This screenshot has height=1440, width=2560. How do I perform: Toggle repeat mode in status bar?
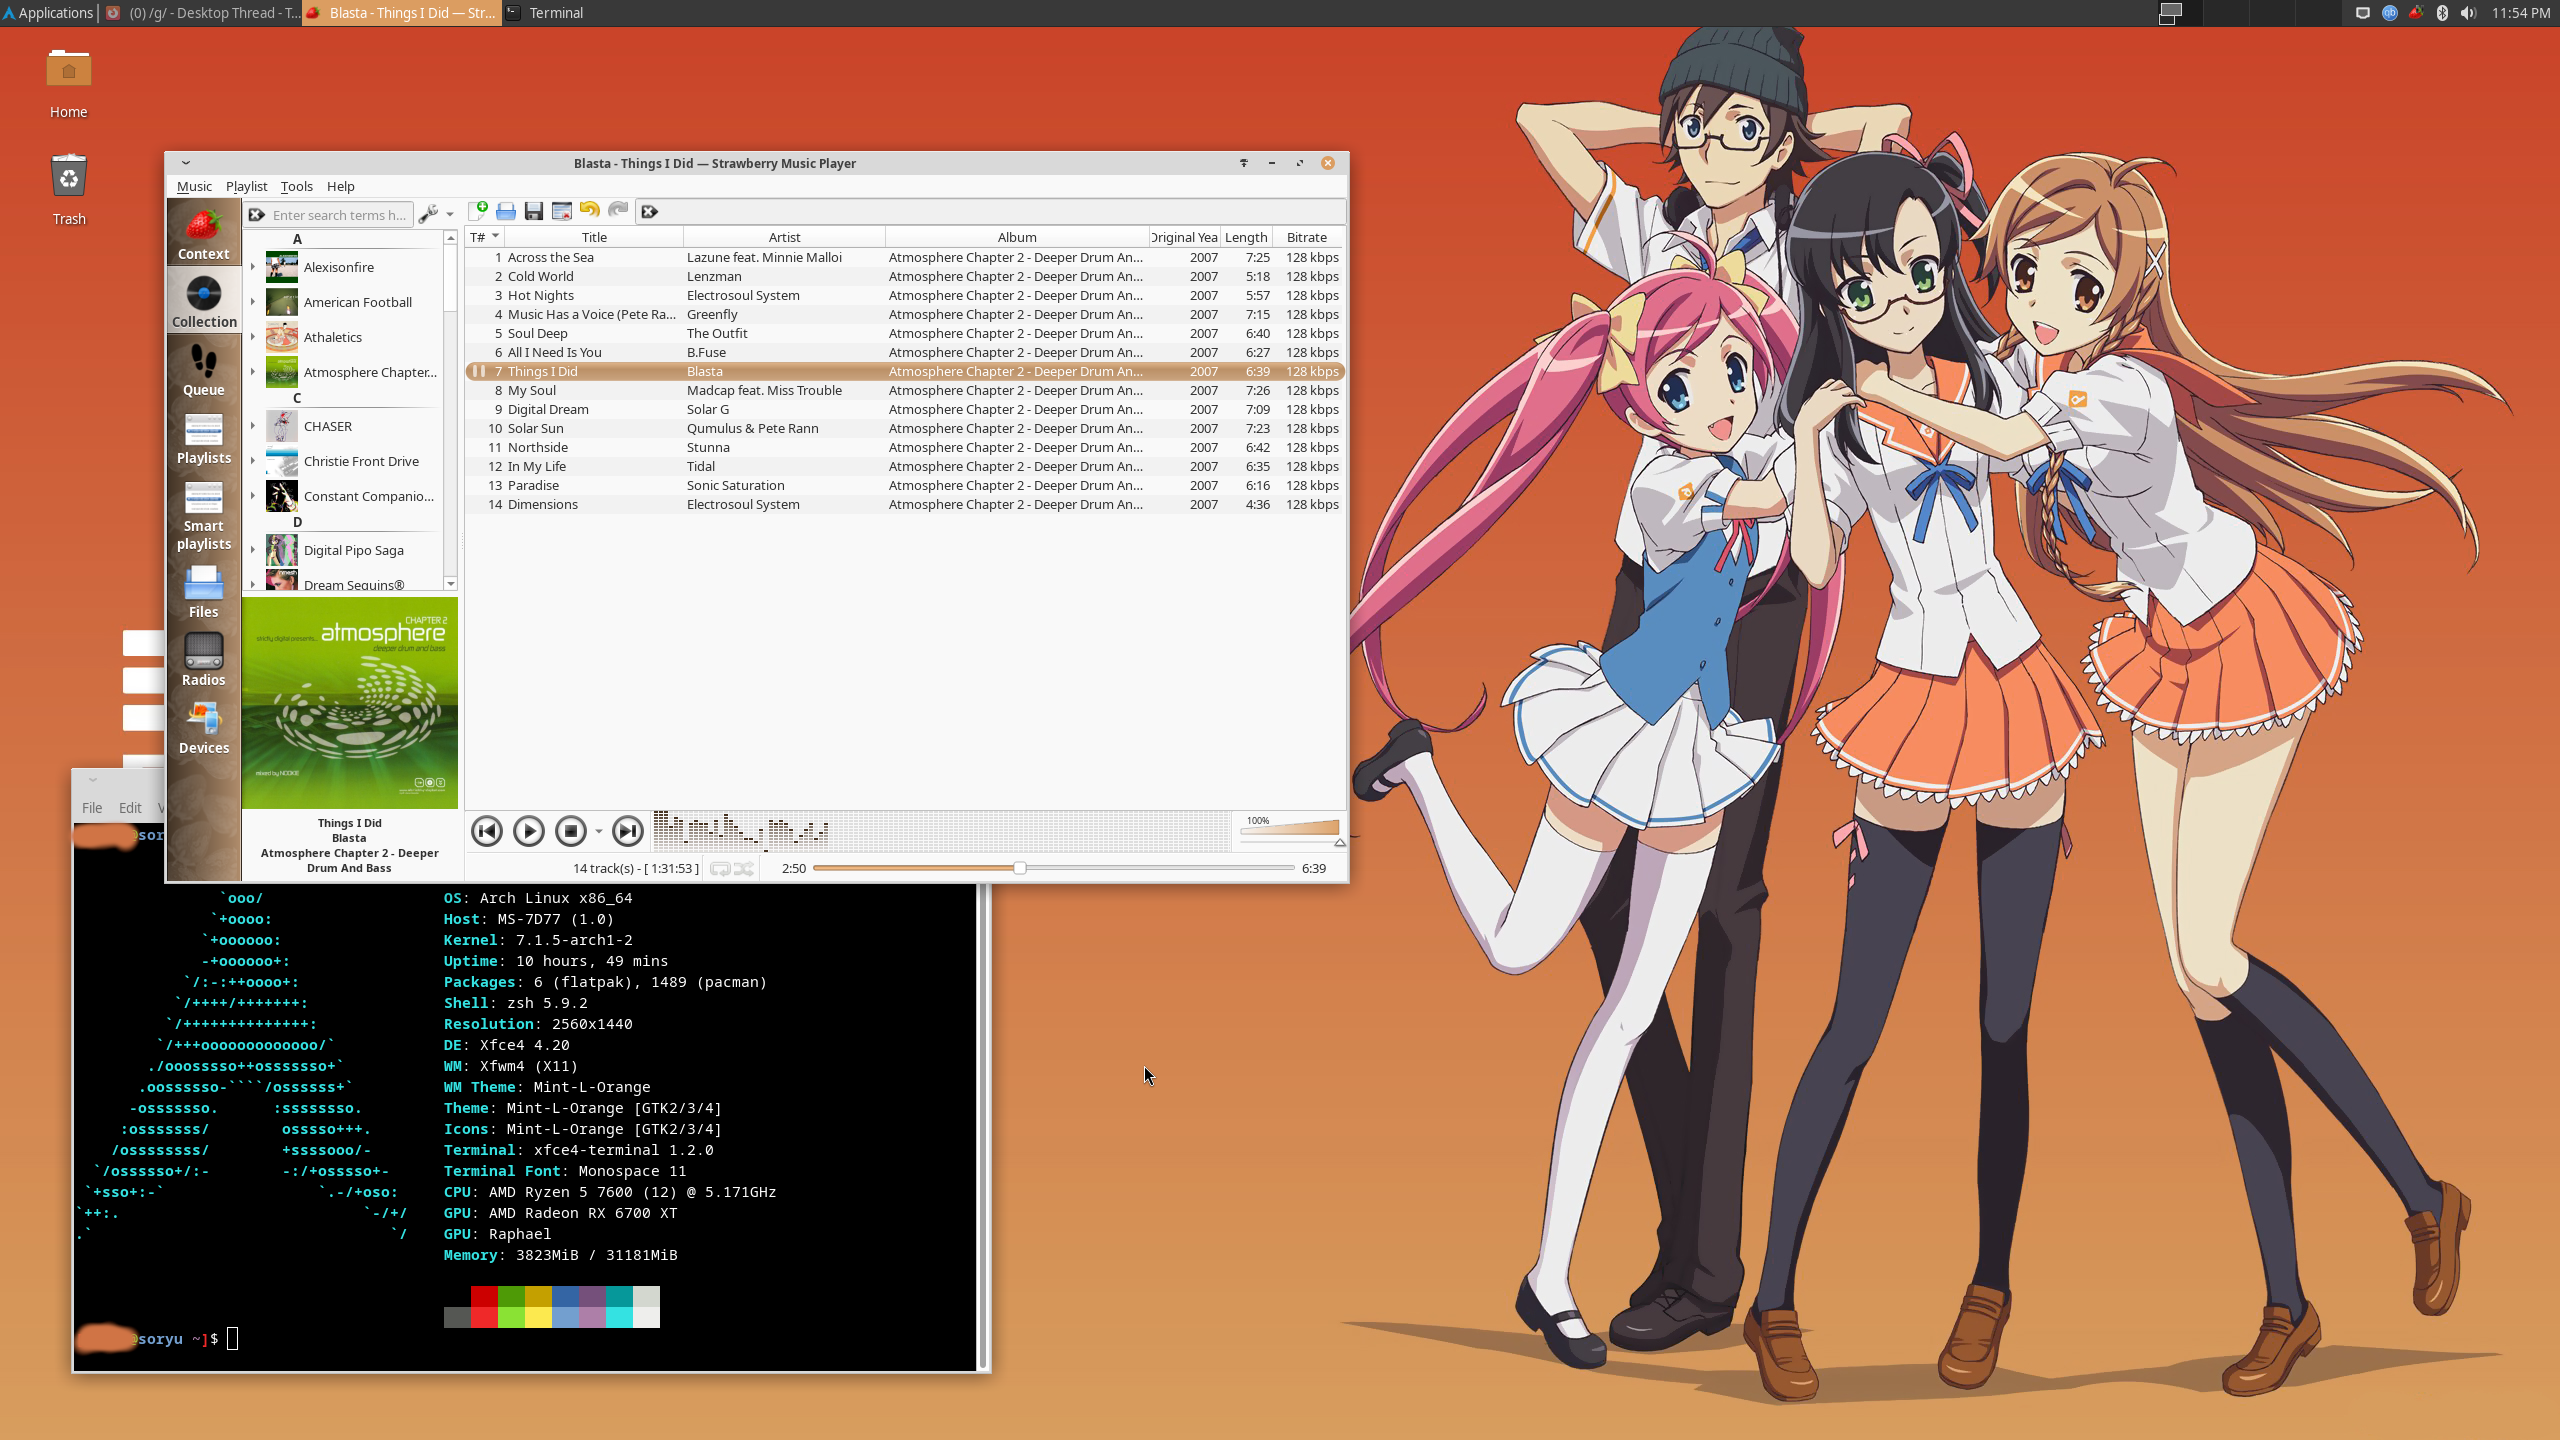click(720, 869)
